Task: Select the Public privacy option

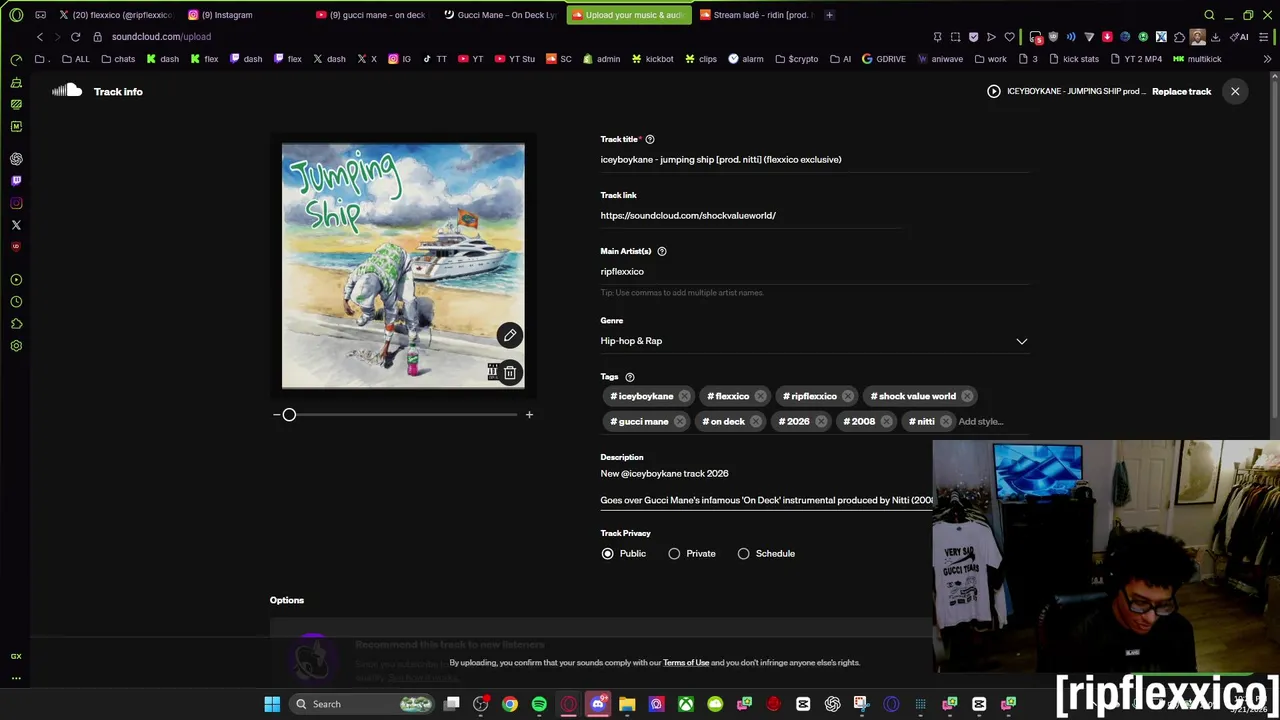Action: click(x=607, y=553)
